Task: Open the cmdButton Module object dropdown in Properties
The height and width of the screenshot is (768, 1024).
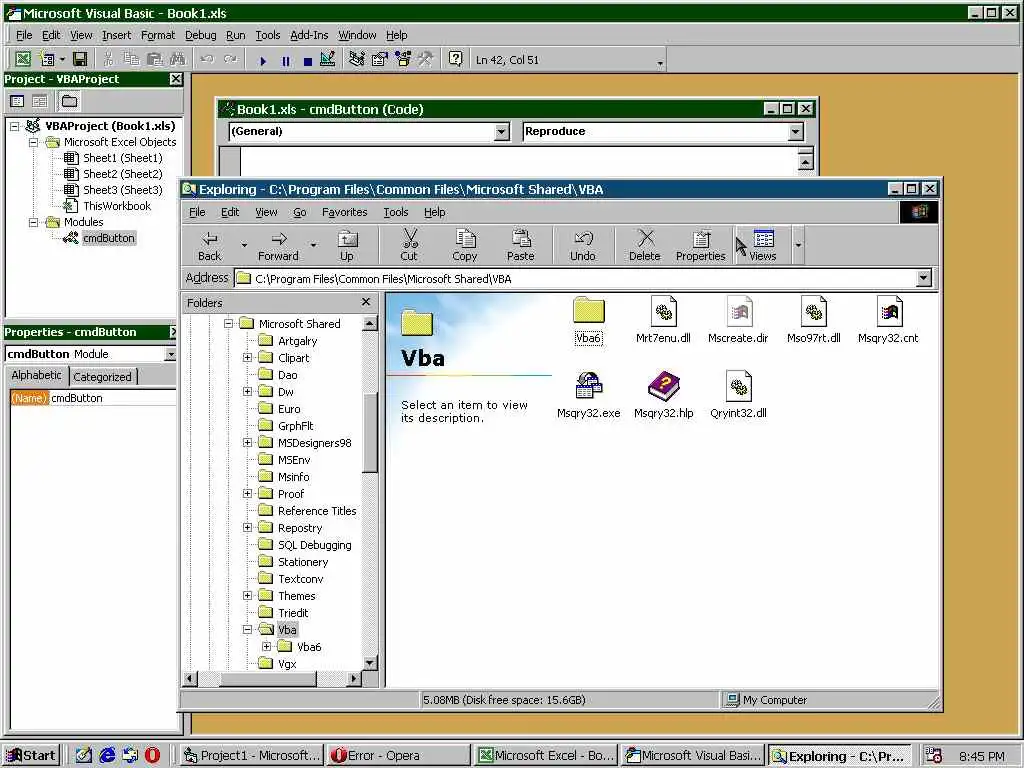Action: 170,354
